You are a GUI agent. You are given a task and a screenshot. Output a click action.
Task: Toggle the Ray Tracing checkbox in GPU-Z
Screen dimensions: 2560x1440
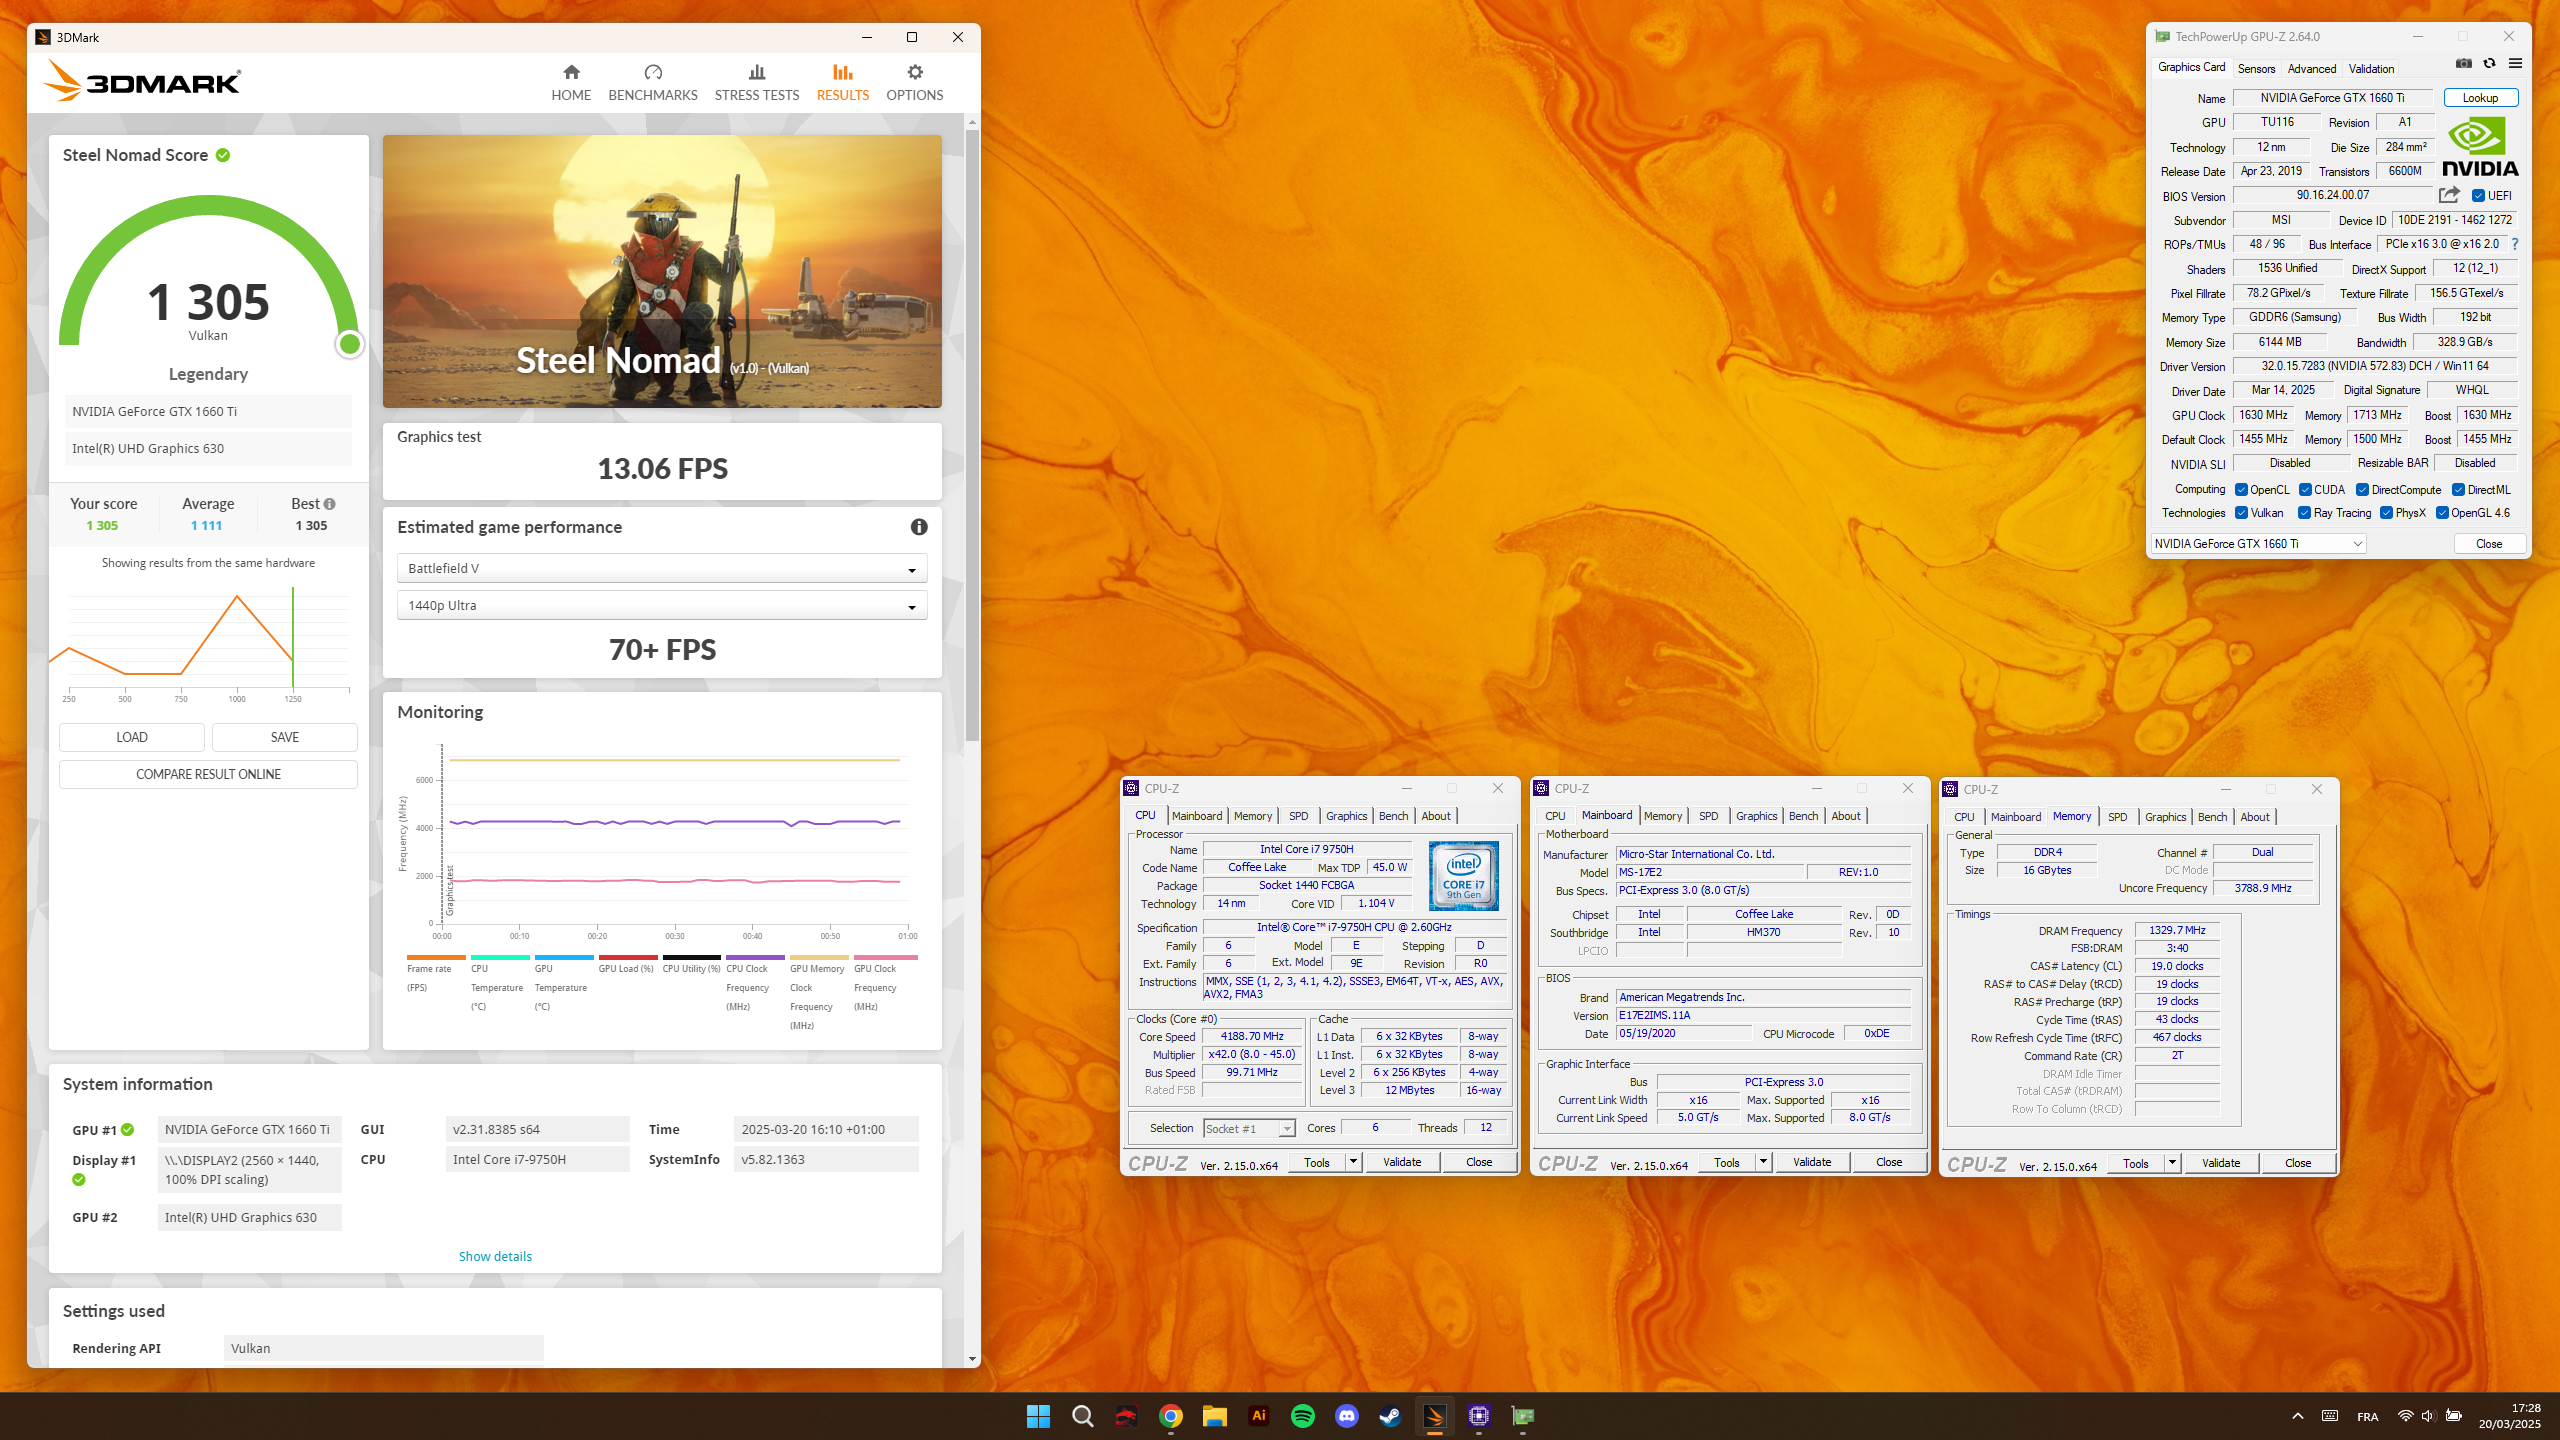tap(2304, 513)
